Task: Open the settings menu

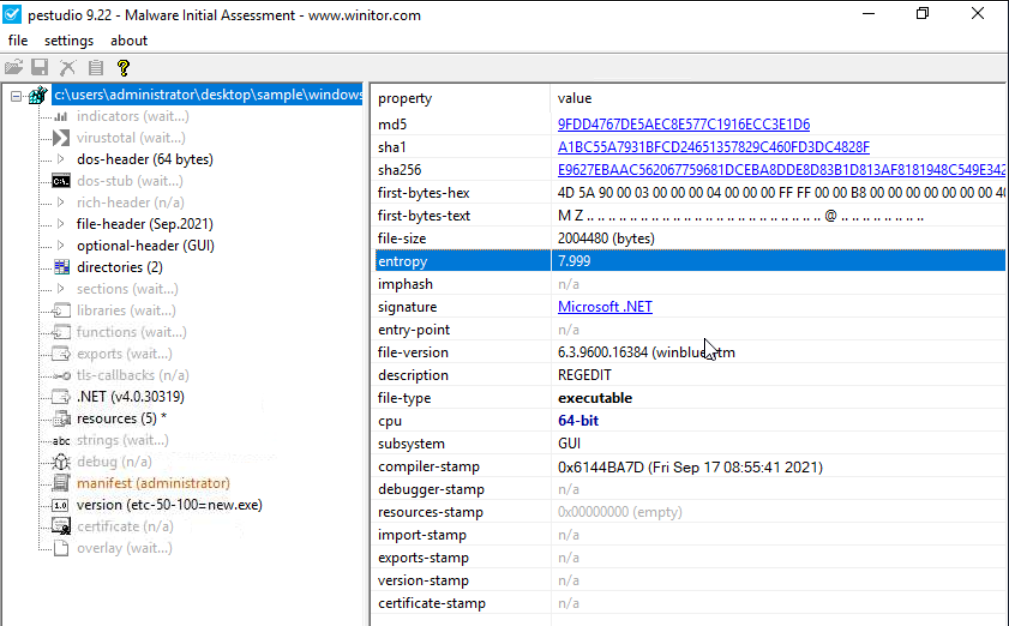Action: pos(68,41)
